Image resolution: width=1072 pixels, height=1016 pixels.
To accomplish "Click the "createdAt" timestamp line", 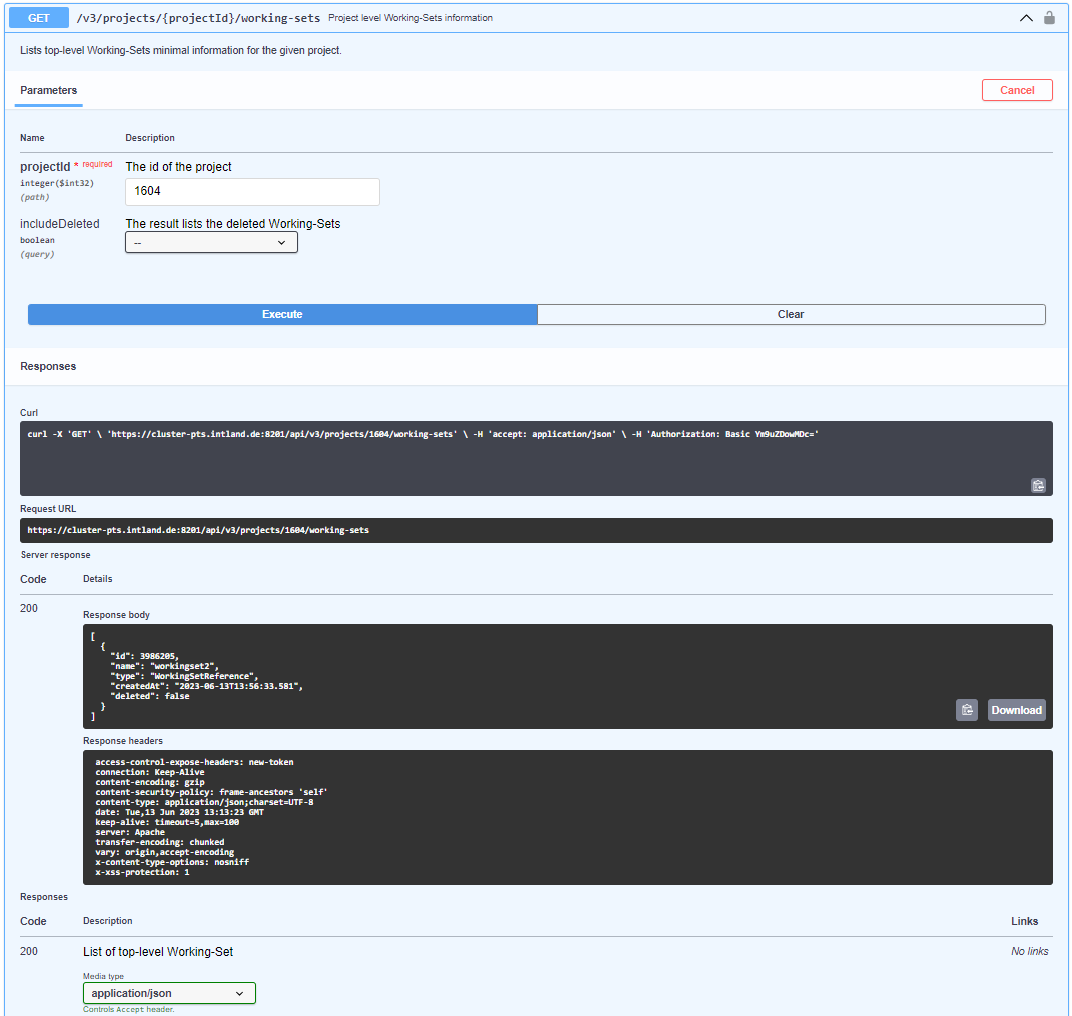I will point(206,686).
